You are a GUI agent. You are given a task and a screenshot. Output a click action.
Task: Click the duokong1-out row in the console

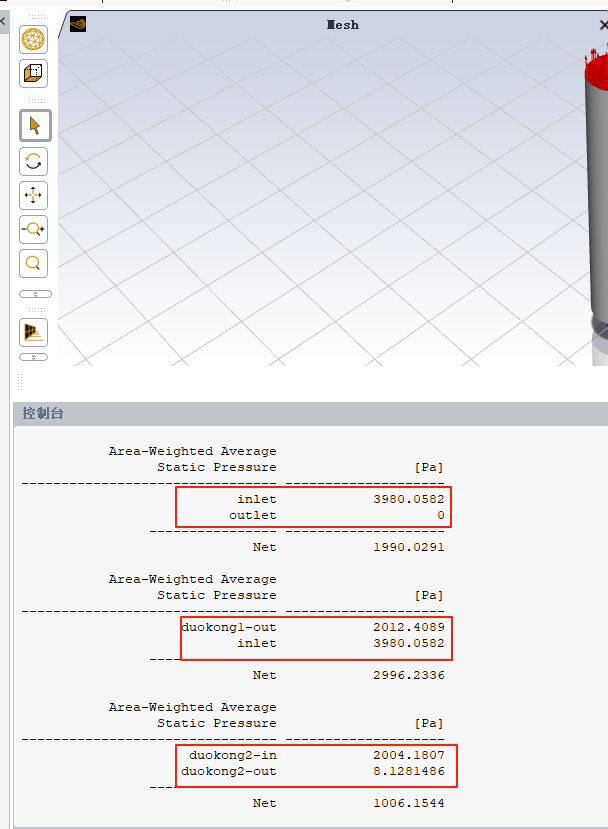(229, 627)
